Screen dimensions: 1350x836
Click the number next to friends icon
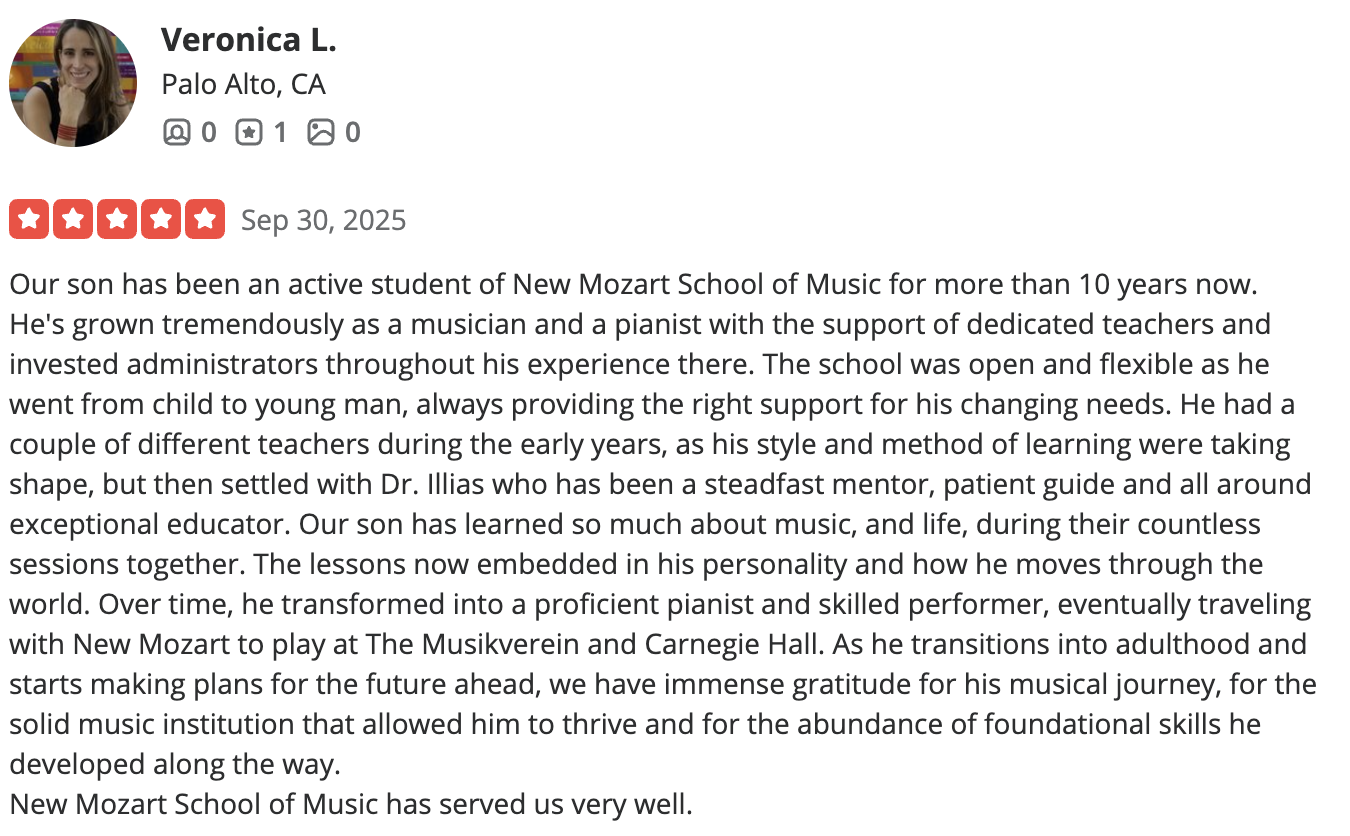[208, 132]
